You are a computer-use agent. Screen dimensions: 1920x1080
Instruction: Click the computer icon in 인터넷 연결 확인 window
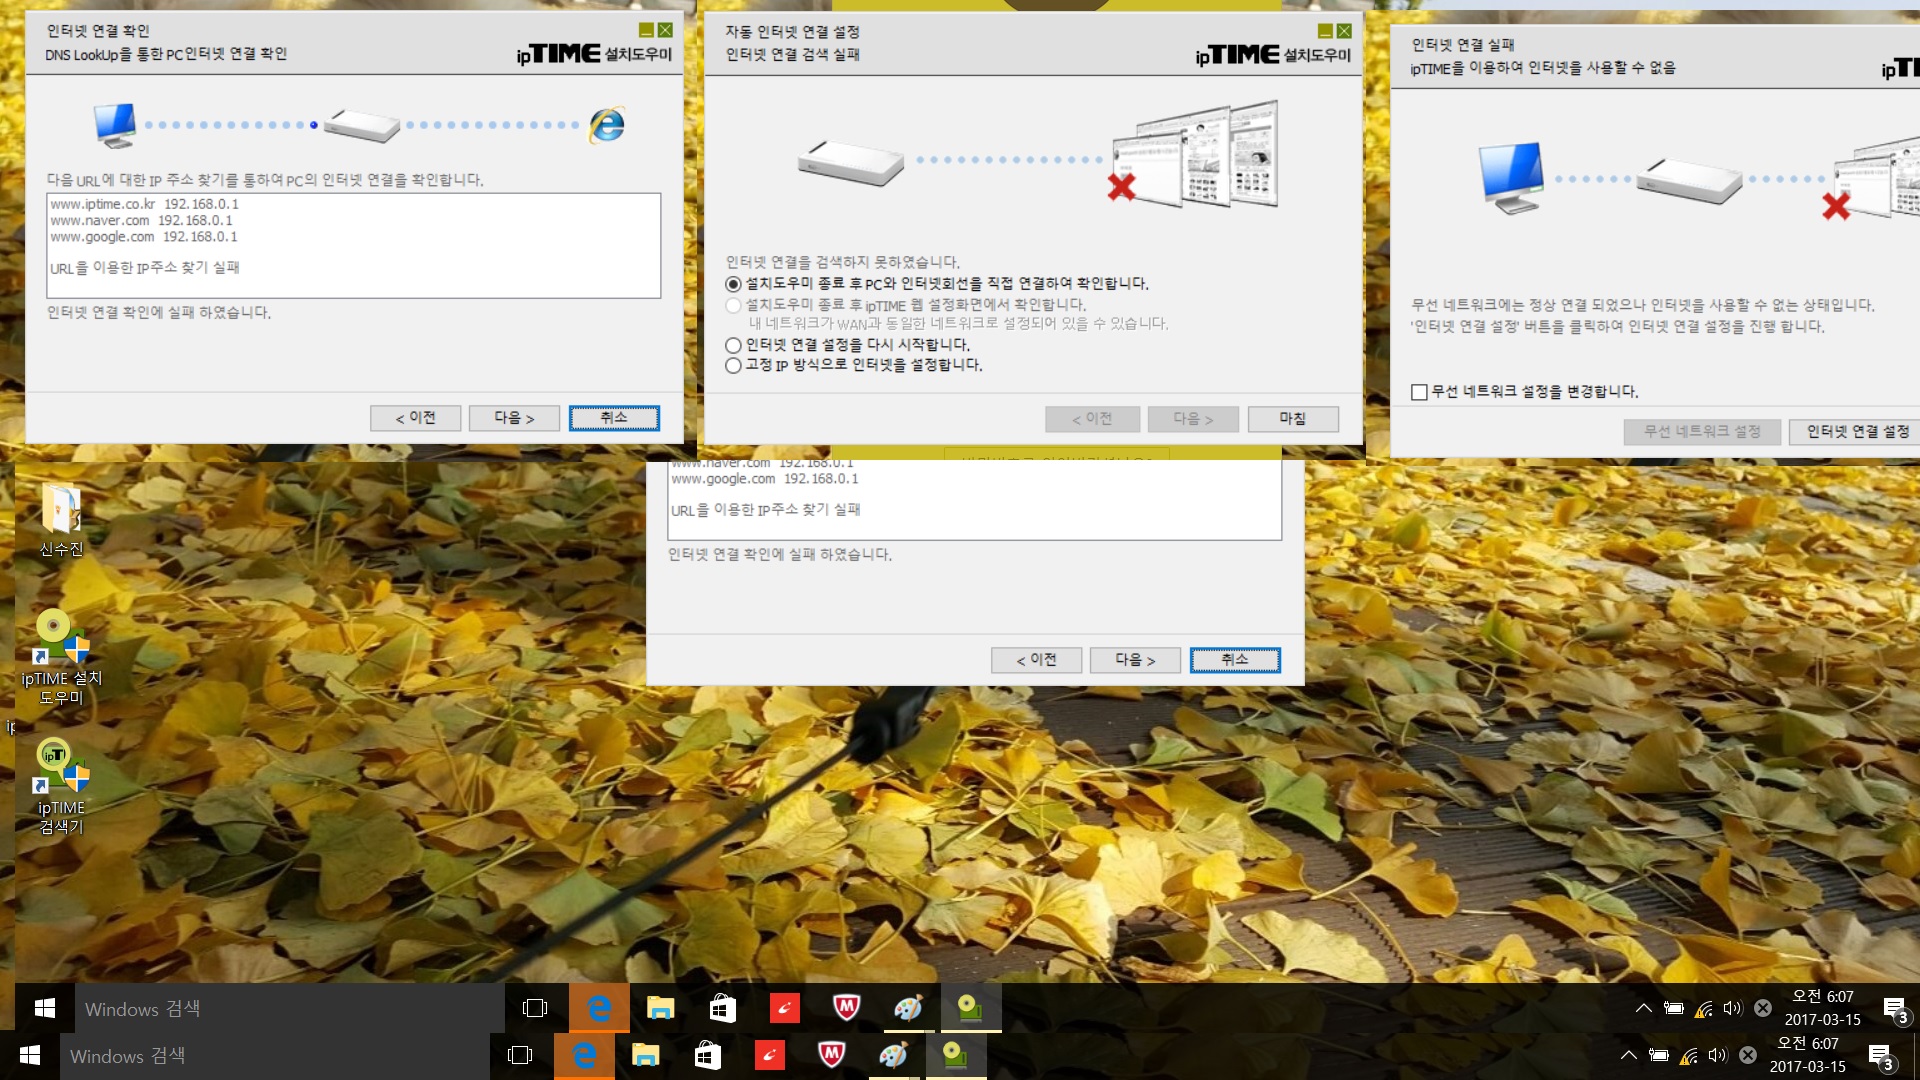[115, 125]
